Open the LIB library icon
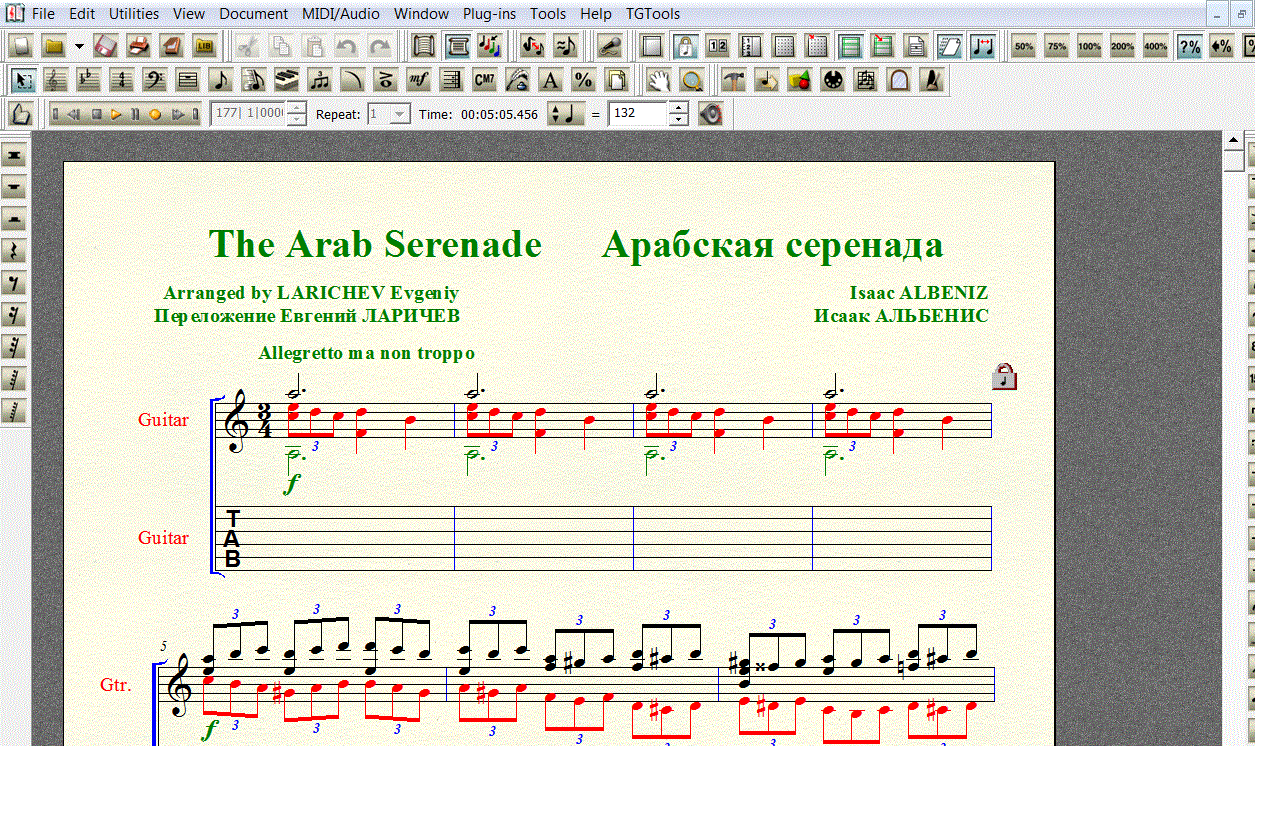 (x=205, y=46)
